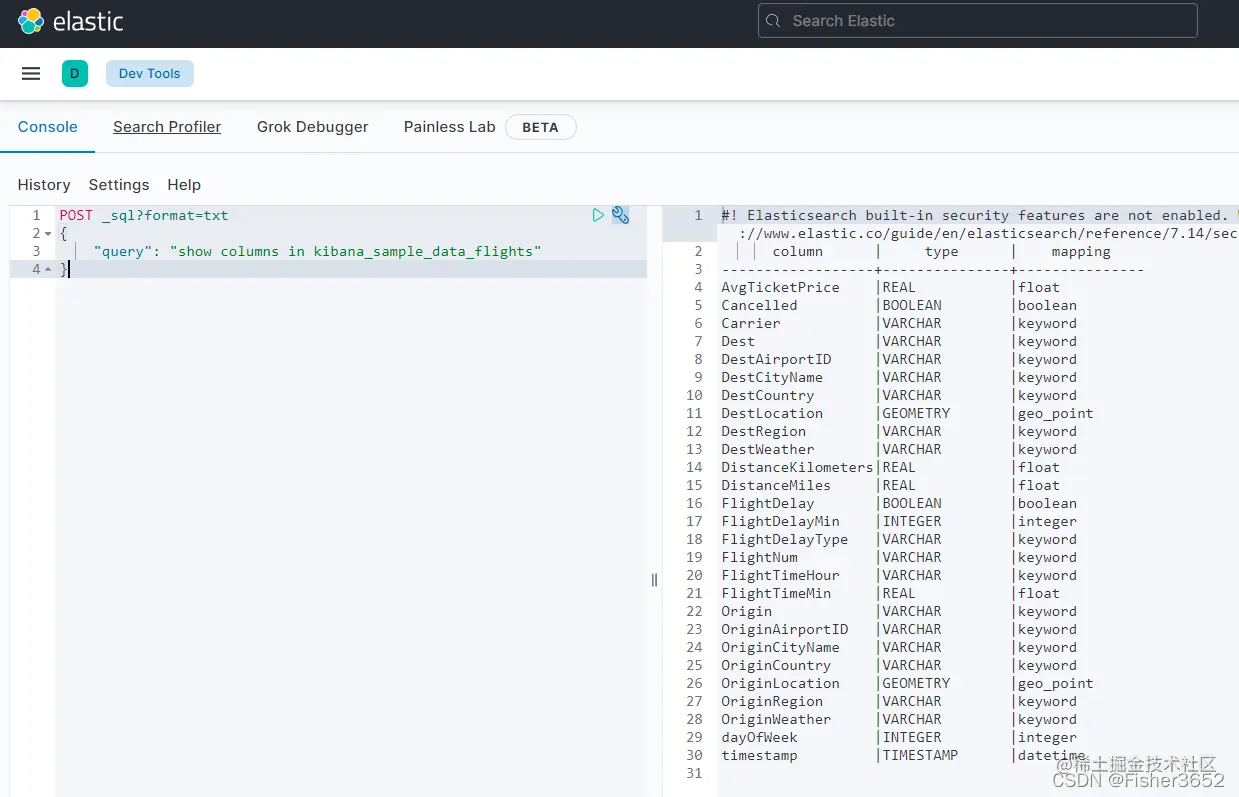Click the DistanceMiles row
This screenshot has height=797, width=1239.
coord(890,485)
